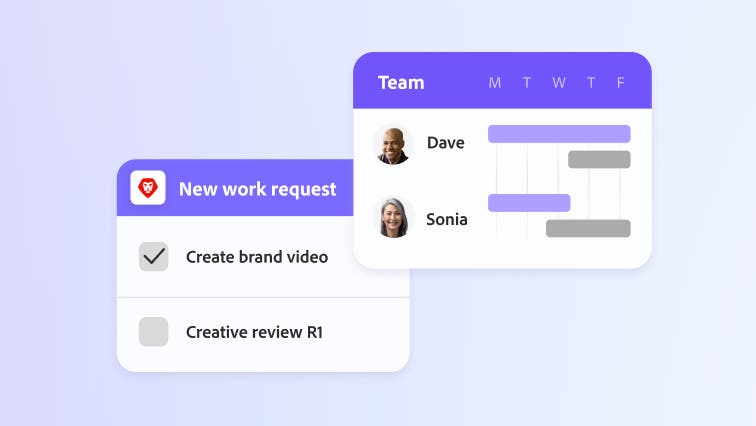Click Sonia's profile avatar
This screenshot has height=426, width=756.
pyautogui.click(x=393, y=218)
